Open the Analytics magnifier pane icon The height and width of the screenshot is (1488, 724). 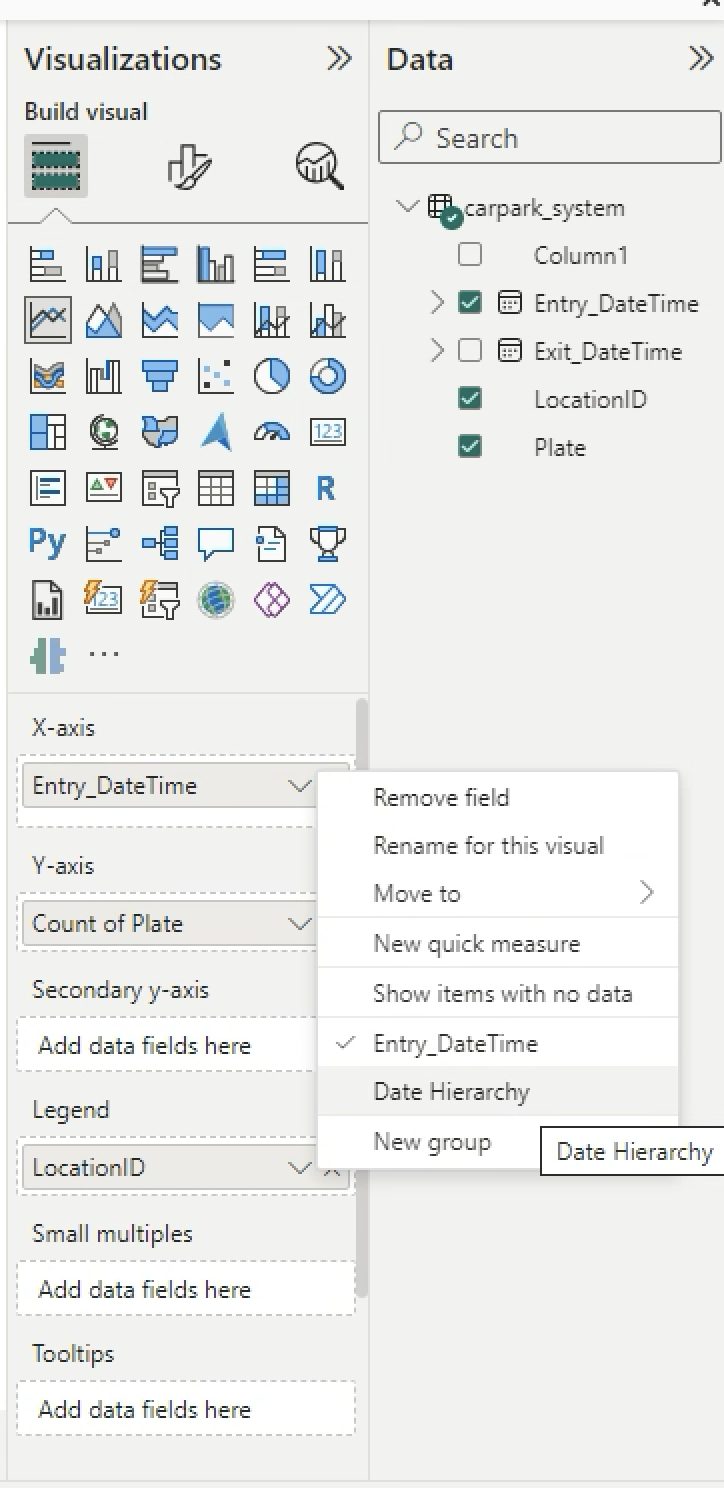click(x=320, y=166)
